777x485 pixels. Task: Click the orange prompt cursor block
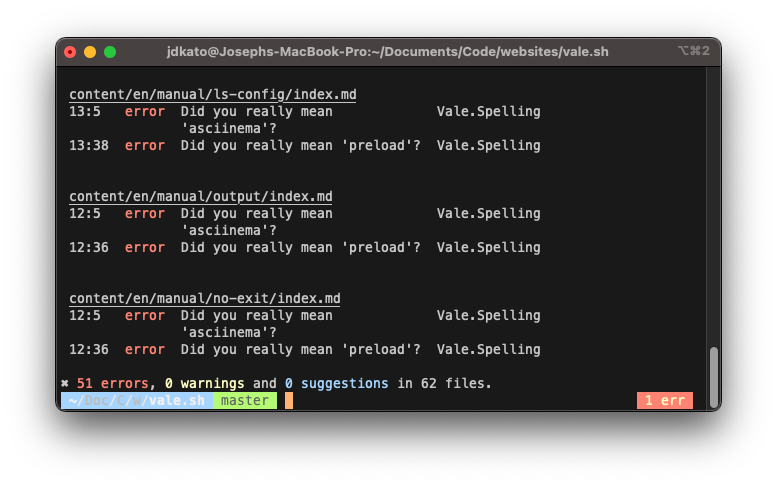(289, 400)
